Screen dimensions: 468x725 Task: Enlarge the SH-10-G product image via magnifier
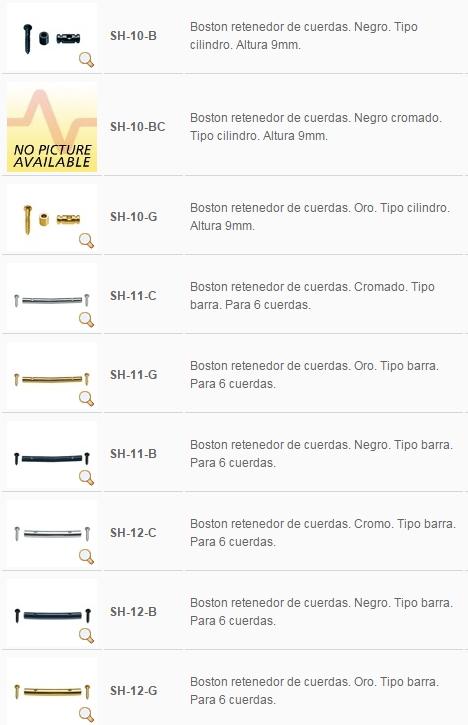pos(86,241)
